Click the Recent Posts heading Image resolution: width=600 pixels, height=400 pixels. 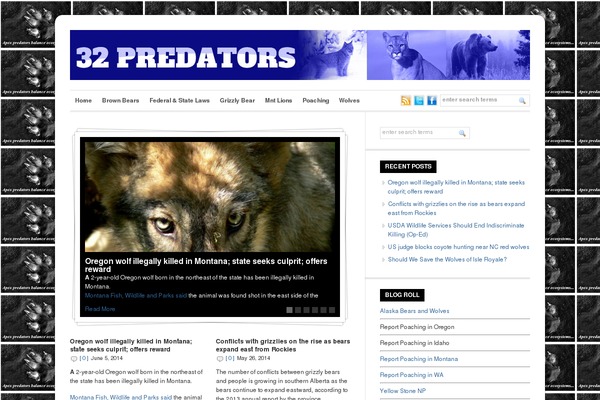(x=408, y=167)
